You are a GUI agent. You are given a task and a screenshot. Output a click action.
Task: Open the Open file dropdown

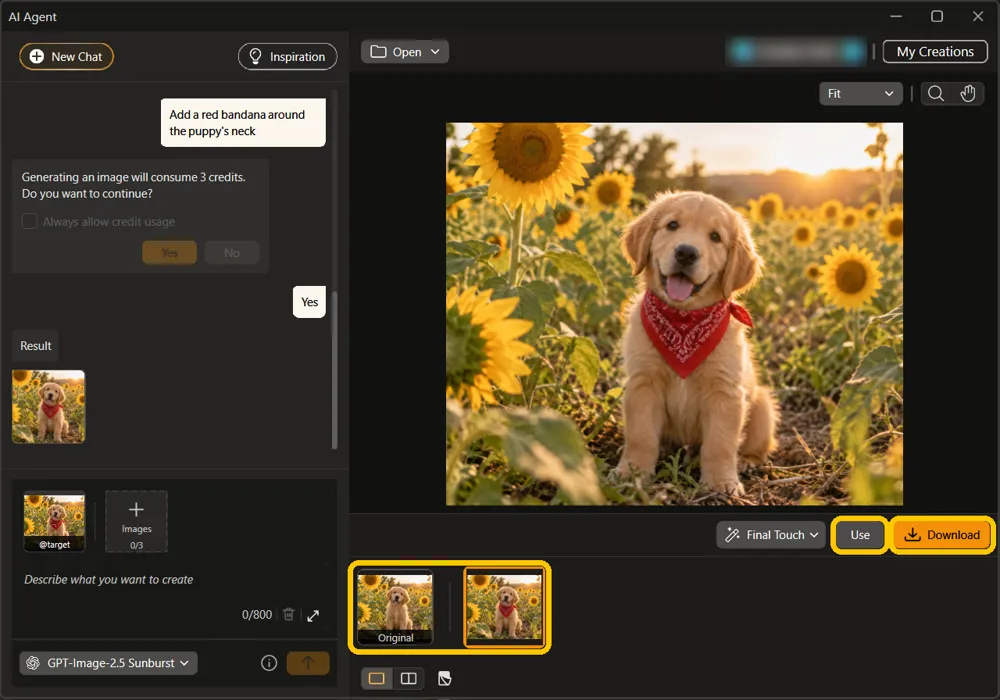coord(405,52)
